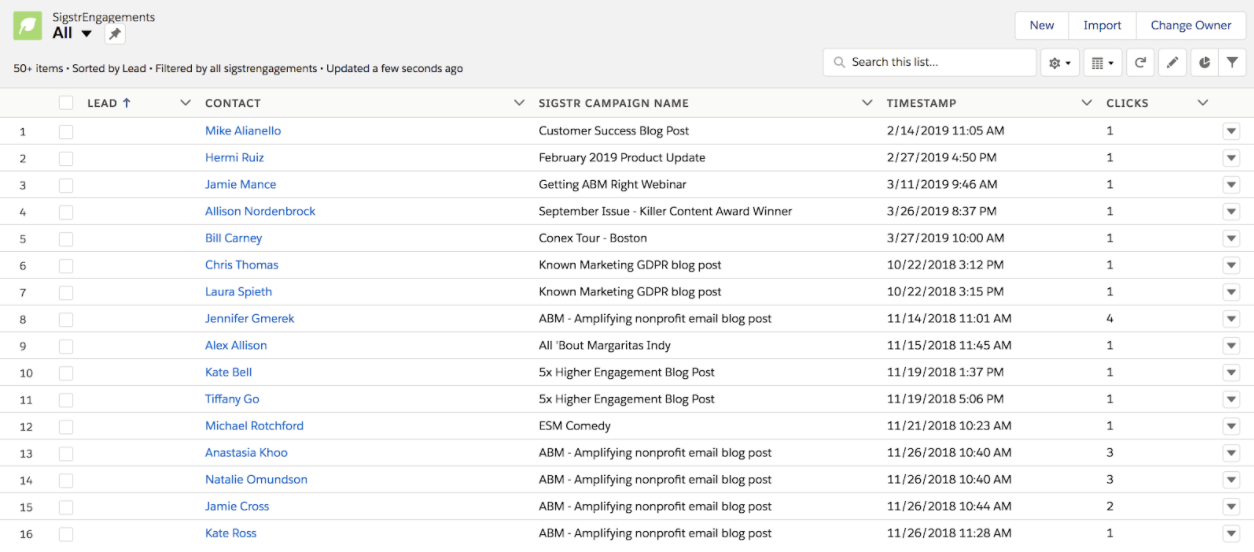Click 'February 2019 Product Update' cell
The width and height of the screenshot is (1254, 552).
pyautogui.click(x=622, y=158)
